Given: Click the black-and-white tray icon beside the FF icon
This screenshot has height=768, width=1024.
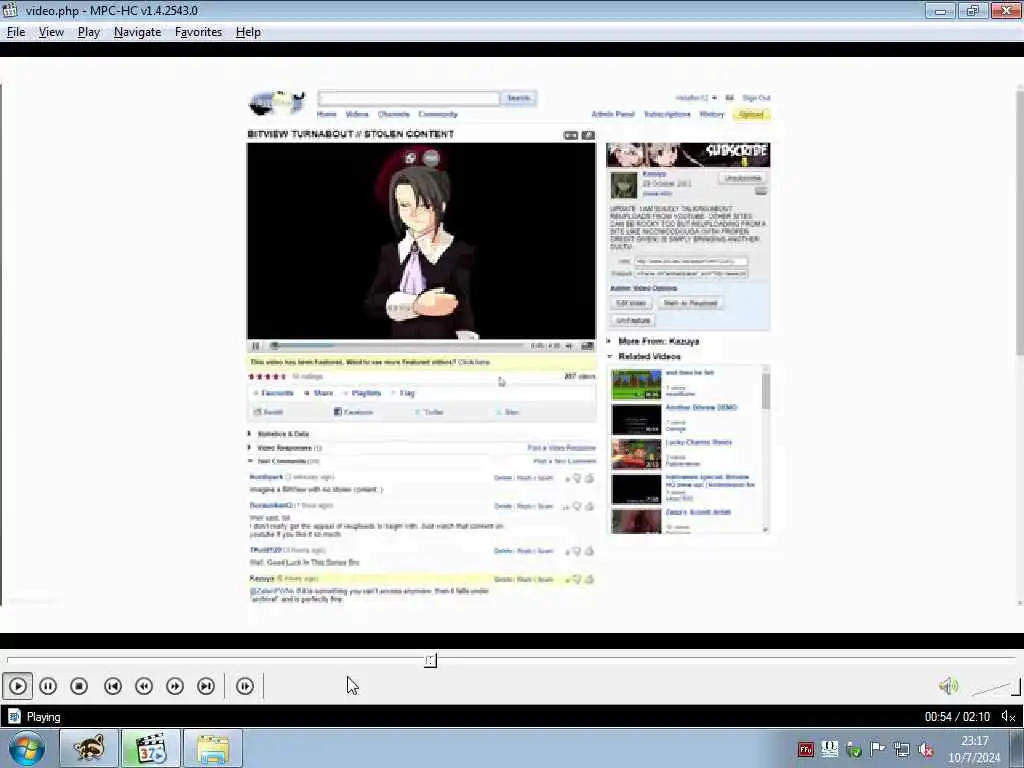Looking at the screenshot, I should point(829,749).
